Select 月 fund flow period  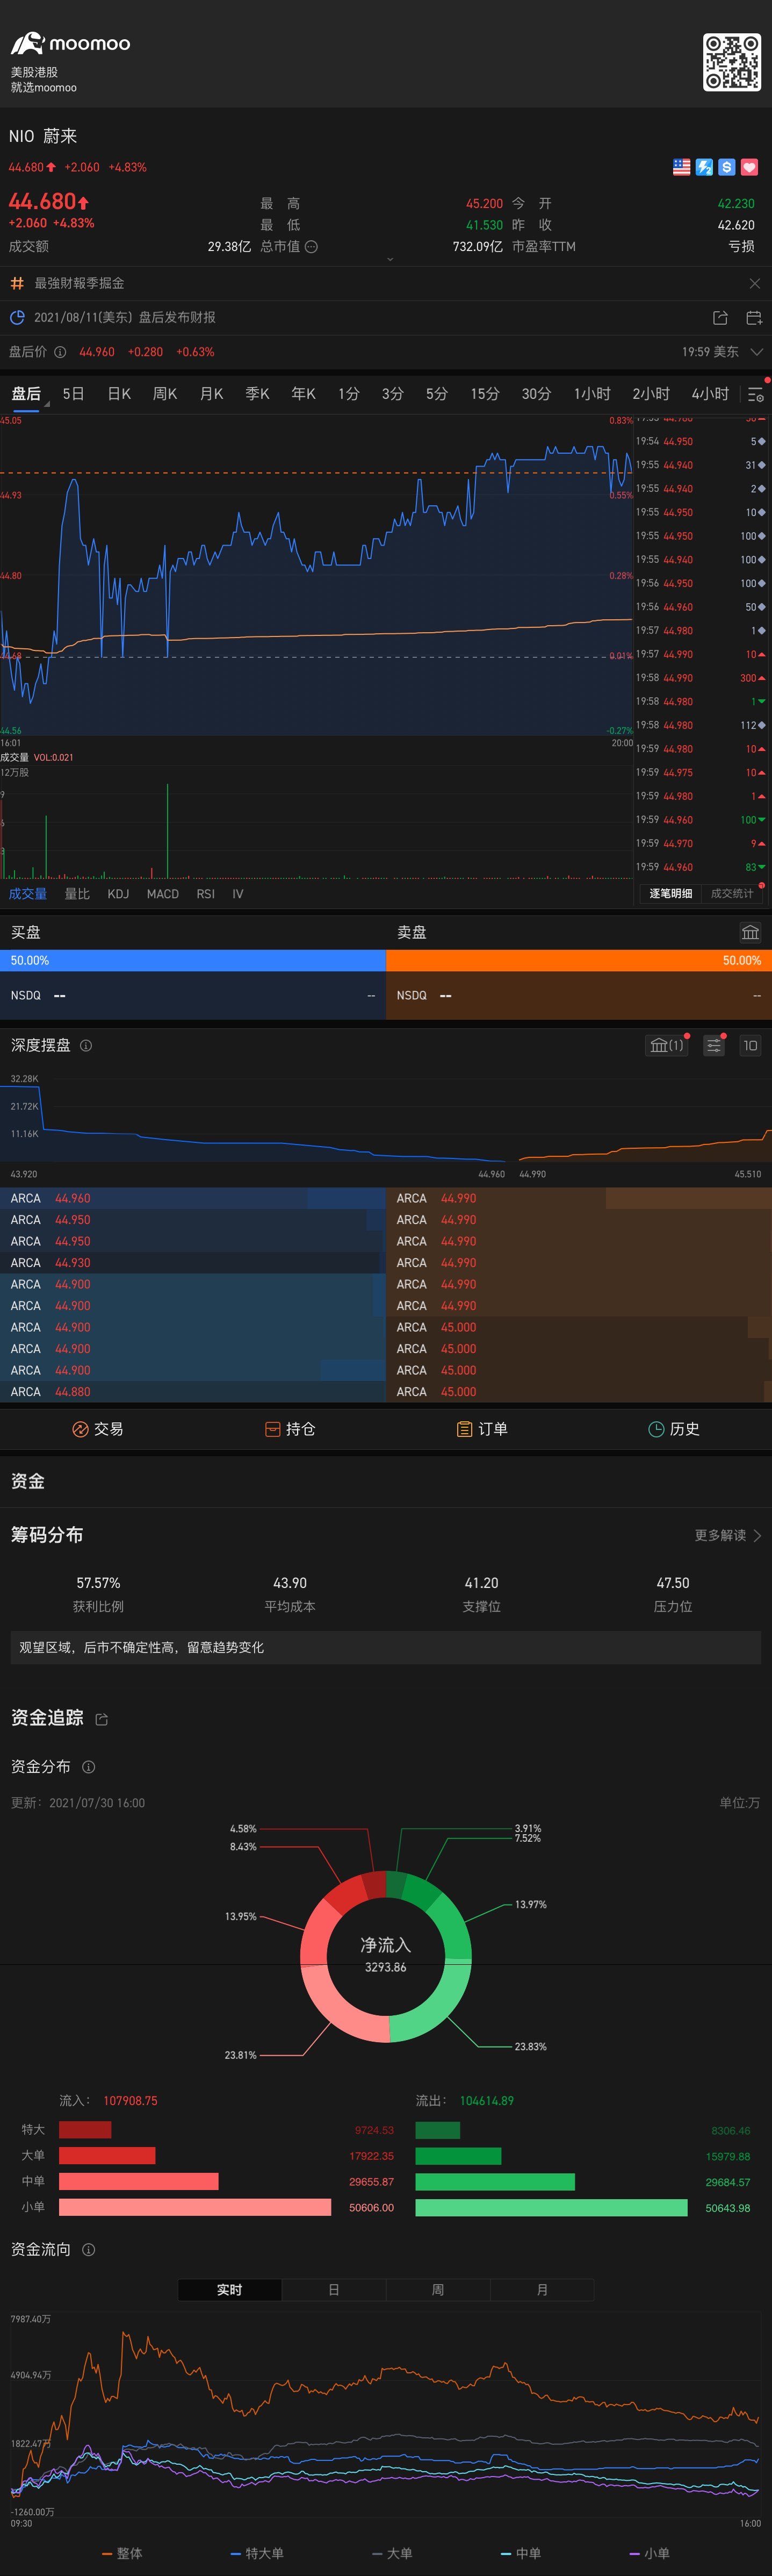[542, 2290]
